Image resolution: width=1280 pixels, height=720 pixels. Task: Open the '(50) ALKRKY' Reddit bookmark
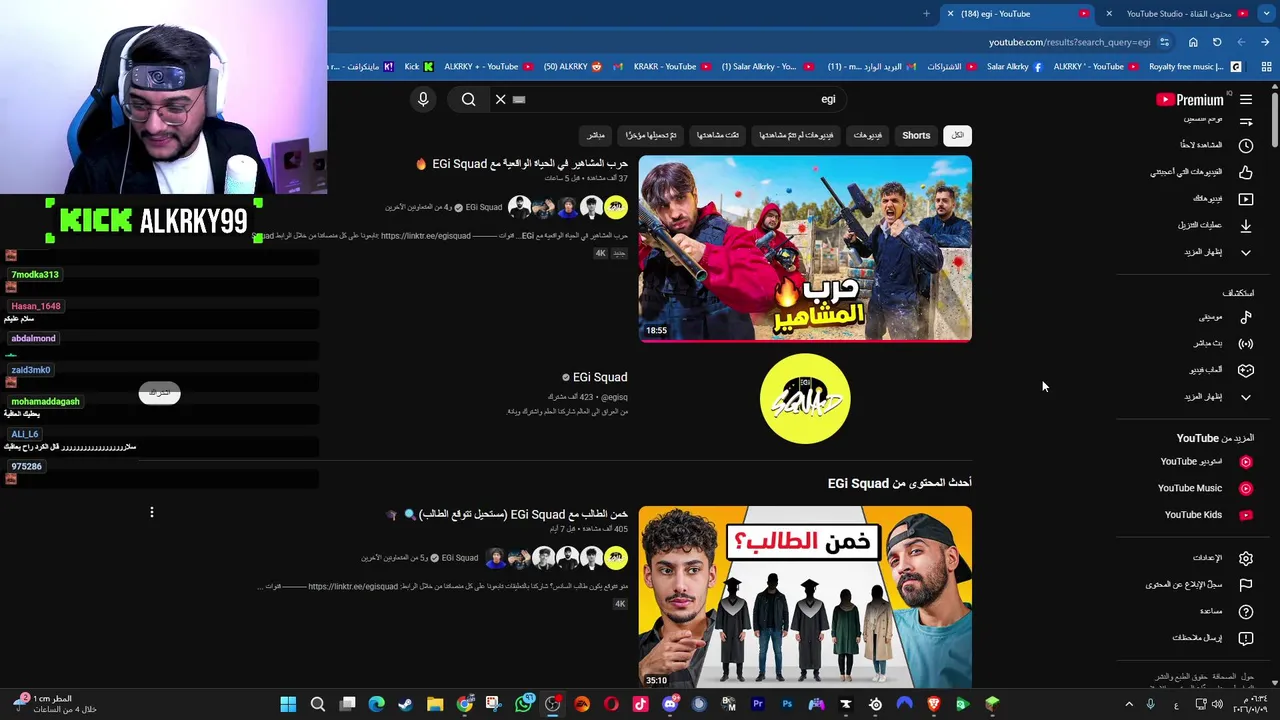click(573, 67)
